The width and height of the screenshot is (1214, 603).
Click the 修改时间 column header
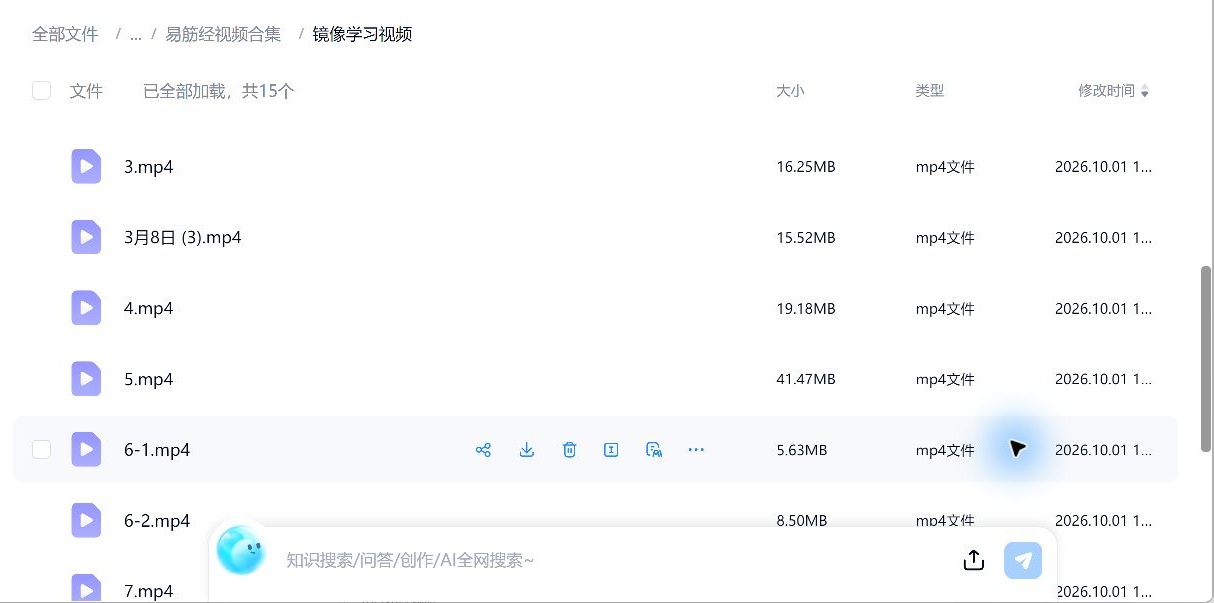tap(1106, 91)
